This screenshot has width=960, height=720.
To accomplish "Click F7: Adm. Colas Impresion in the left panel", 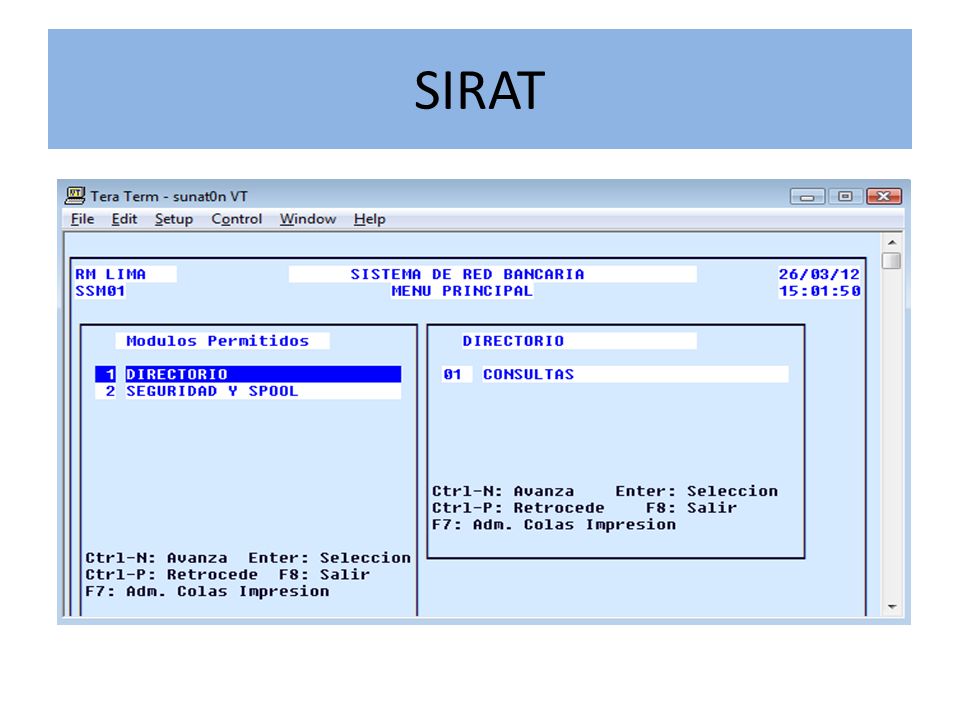I will tap(207, 591).
